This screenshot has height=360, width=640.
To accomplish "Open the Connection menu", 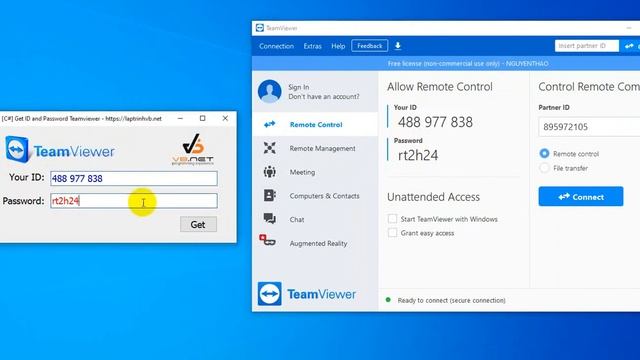I will [x=276, y=46].
